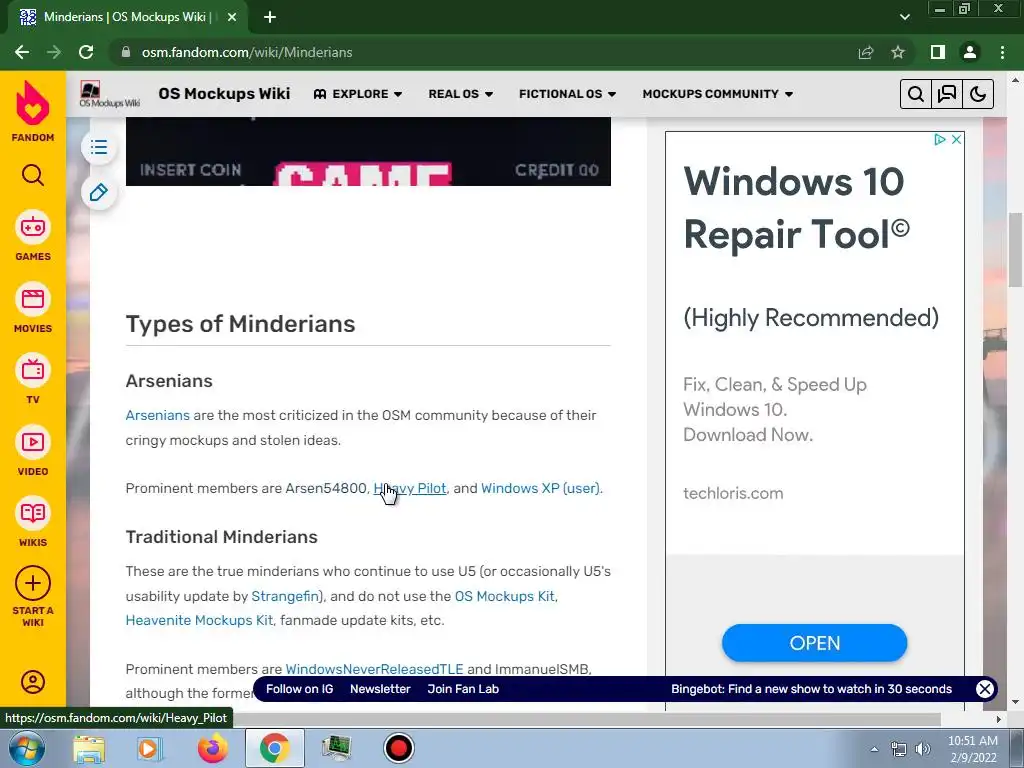
Task: Open the Chrome profile icon
Action: coord(970,52)
